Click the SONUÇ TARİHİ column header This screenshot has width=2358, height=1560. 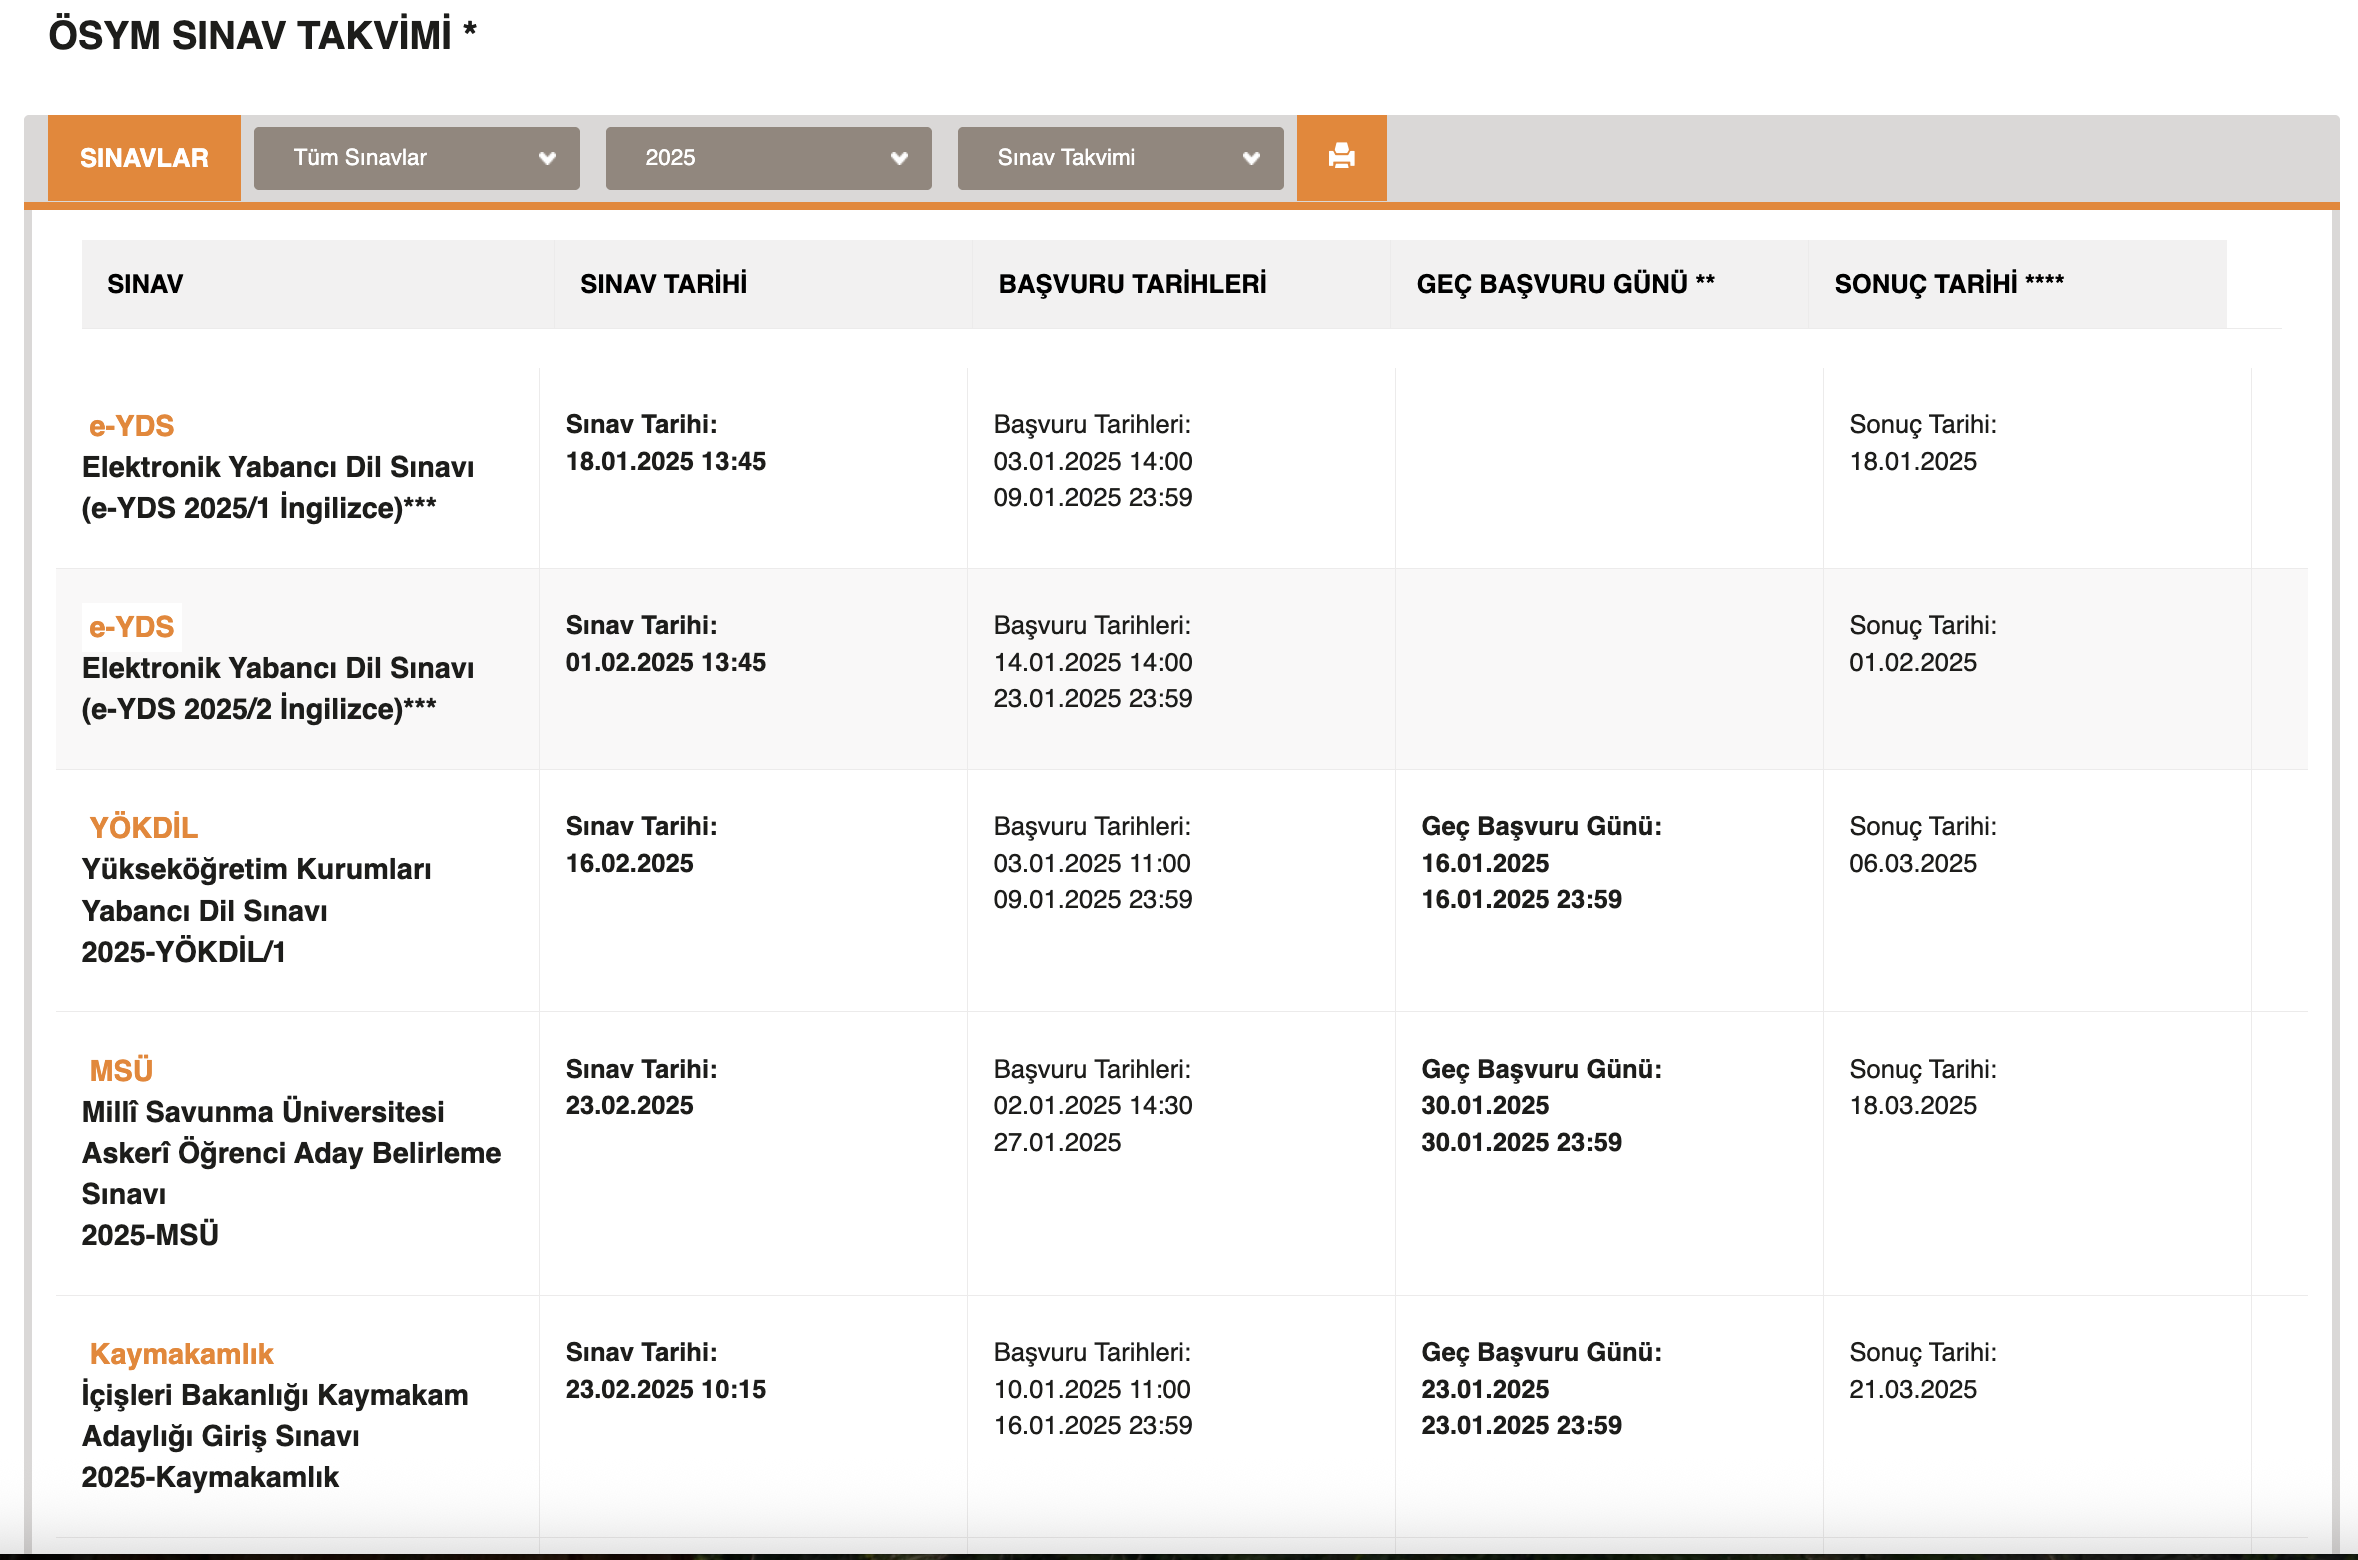click(1948, 284)
